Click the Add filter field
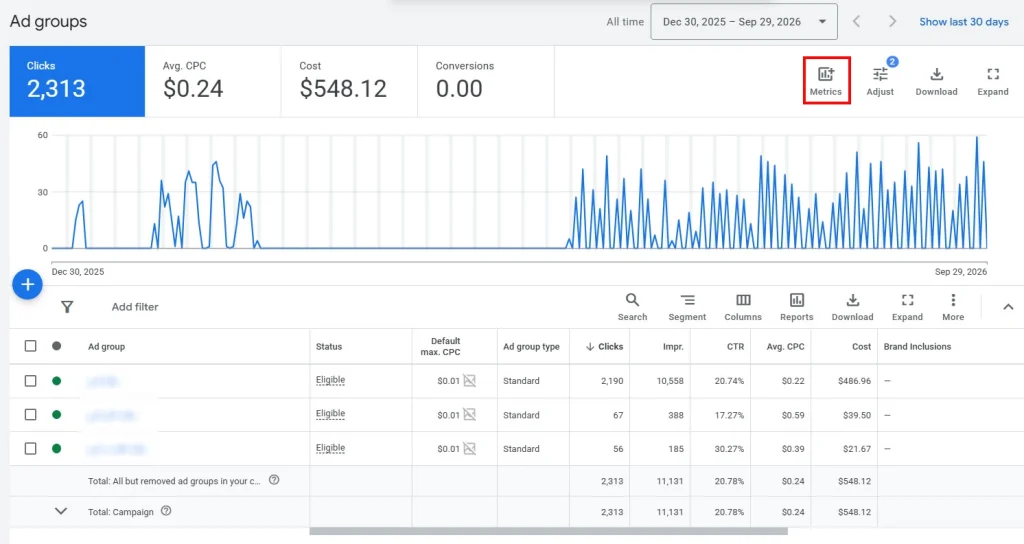The width and height of the screenshot is (1024, 544). (135, 306)
